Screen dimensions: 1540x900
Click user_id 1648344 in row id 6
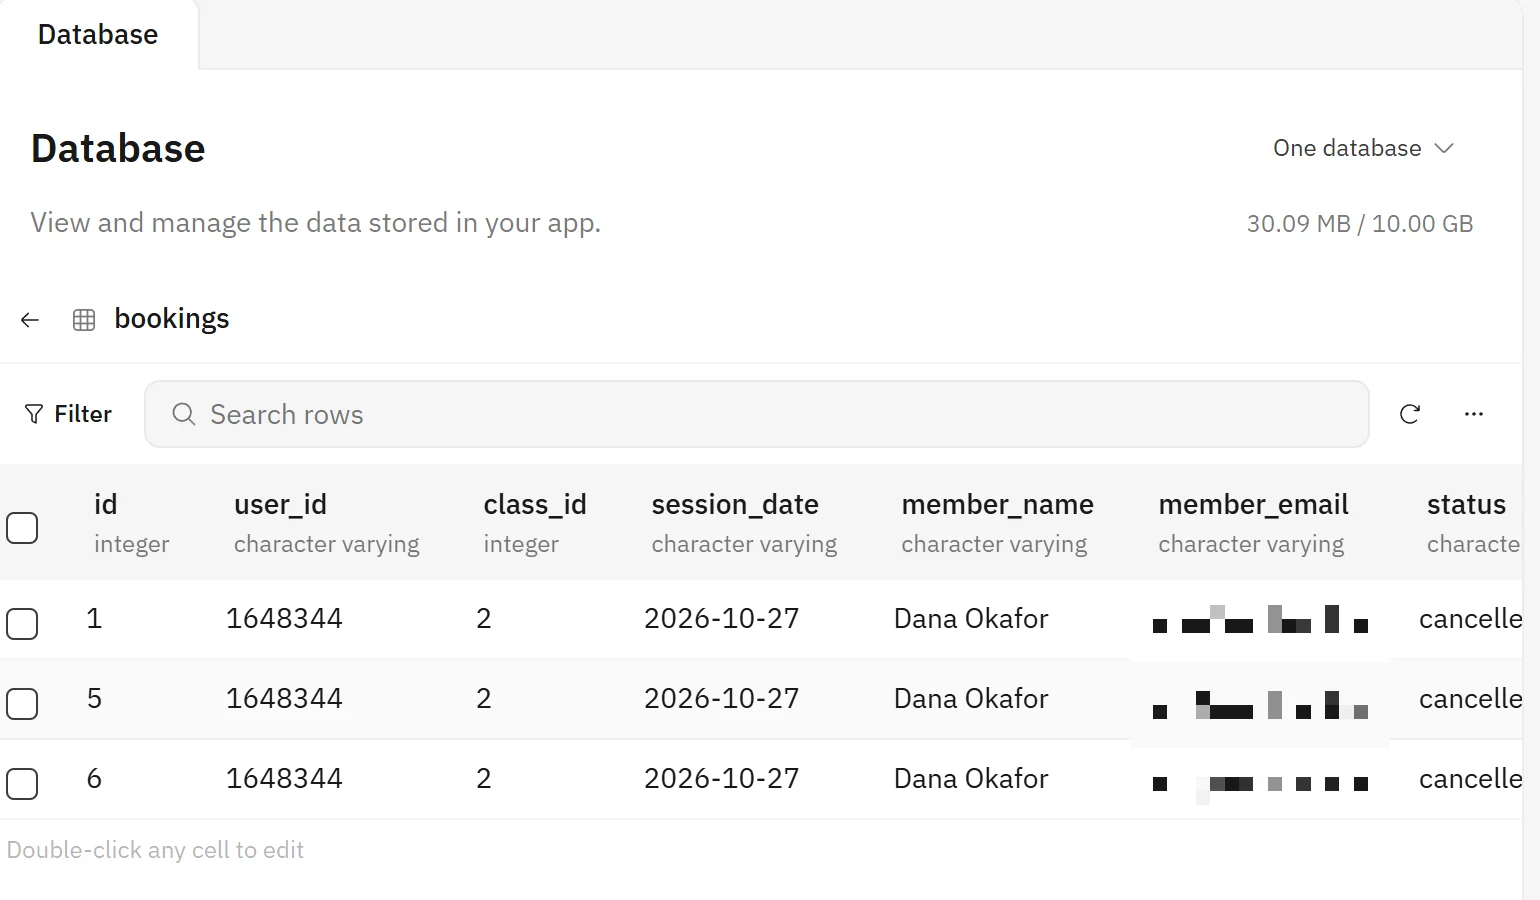284,779
